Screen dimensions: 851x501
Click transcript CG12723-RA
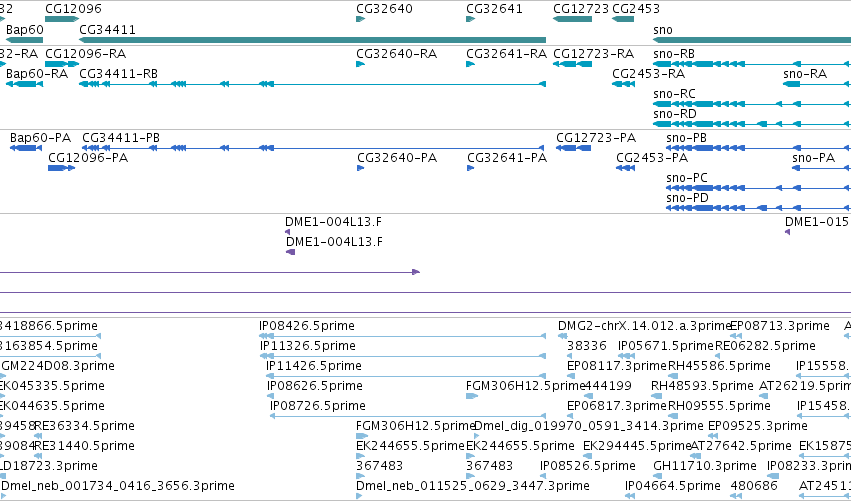(593, 53)
